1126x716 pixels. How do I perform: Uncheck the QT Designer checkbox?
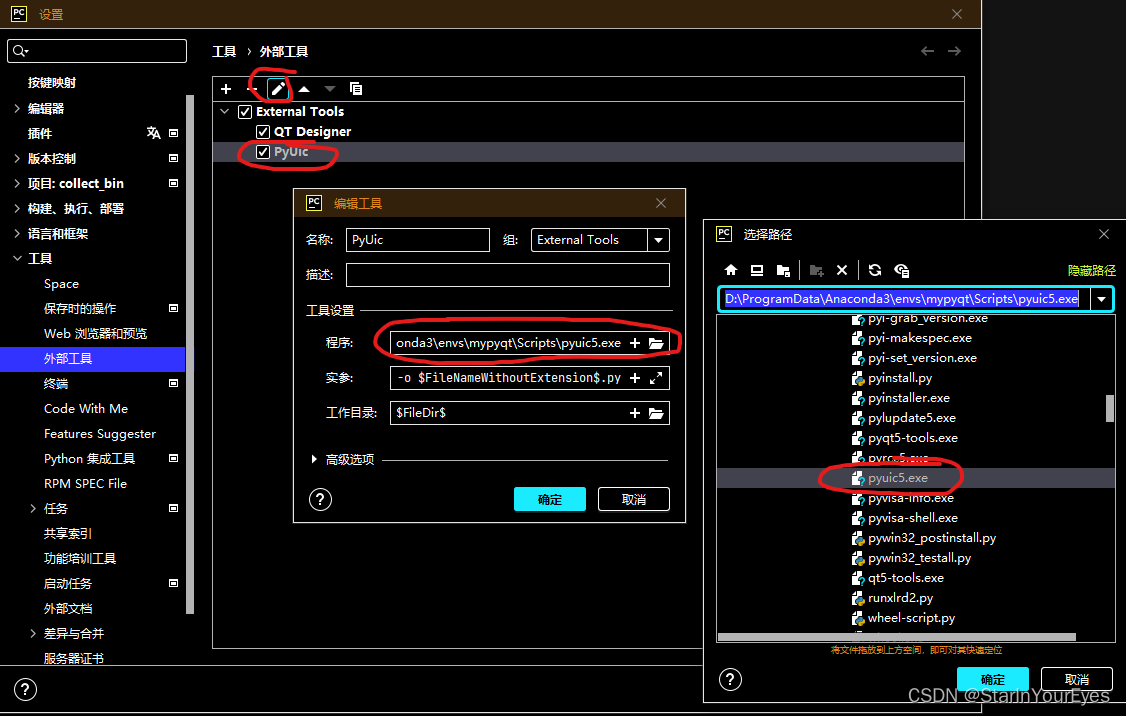point(265,131)
